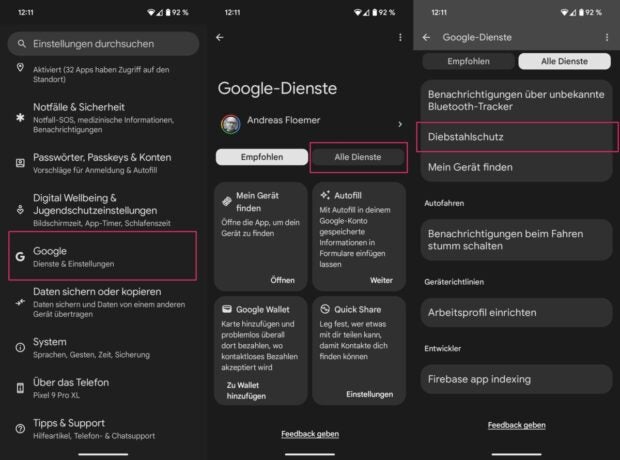The height and width of the screenshot is (460, 620).
Task: Select Empfohlen tab on right screen
Action: pos(469,61)
